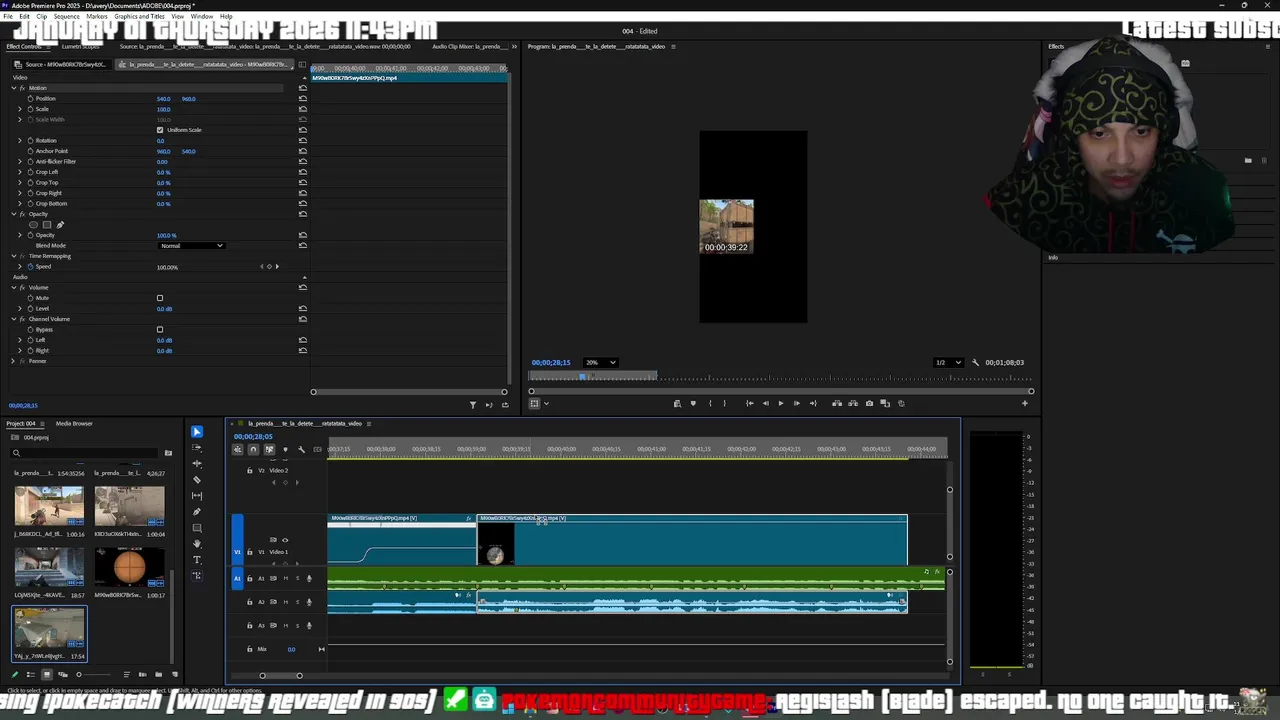Screen dimensions: 1280x720
Task: Toggle Linked Selection in timeline
Action: 269,449
